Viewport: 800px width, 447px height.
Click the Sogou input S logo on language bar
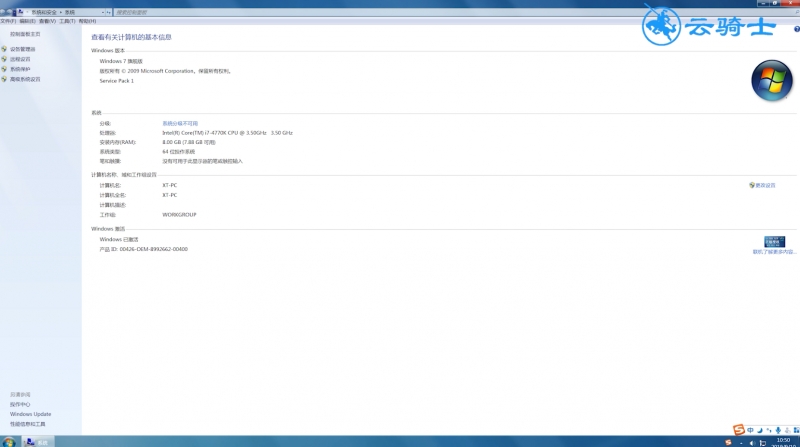tap(739, 430)
